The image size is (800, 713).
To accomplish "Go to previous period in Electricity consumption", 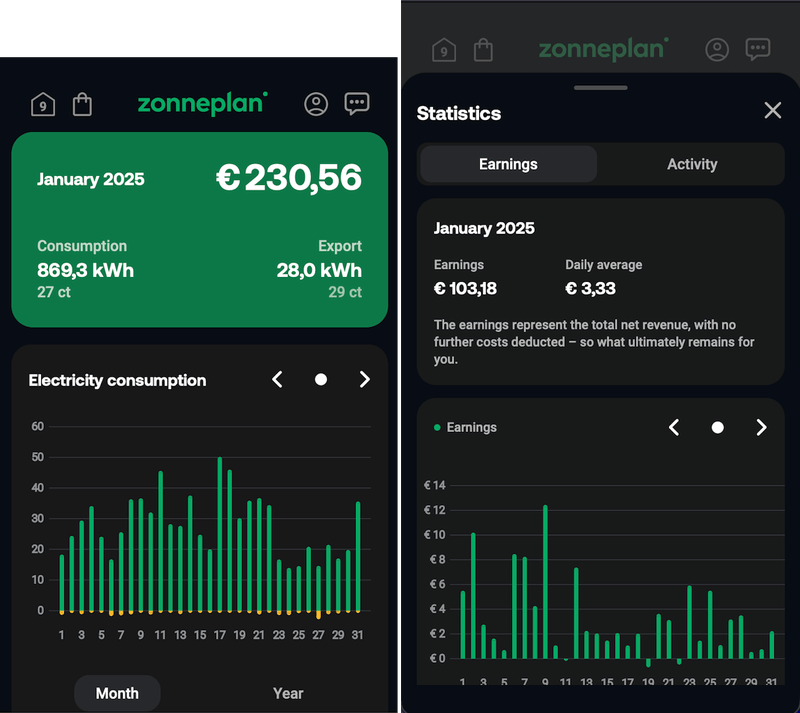I will (277, 379).
